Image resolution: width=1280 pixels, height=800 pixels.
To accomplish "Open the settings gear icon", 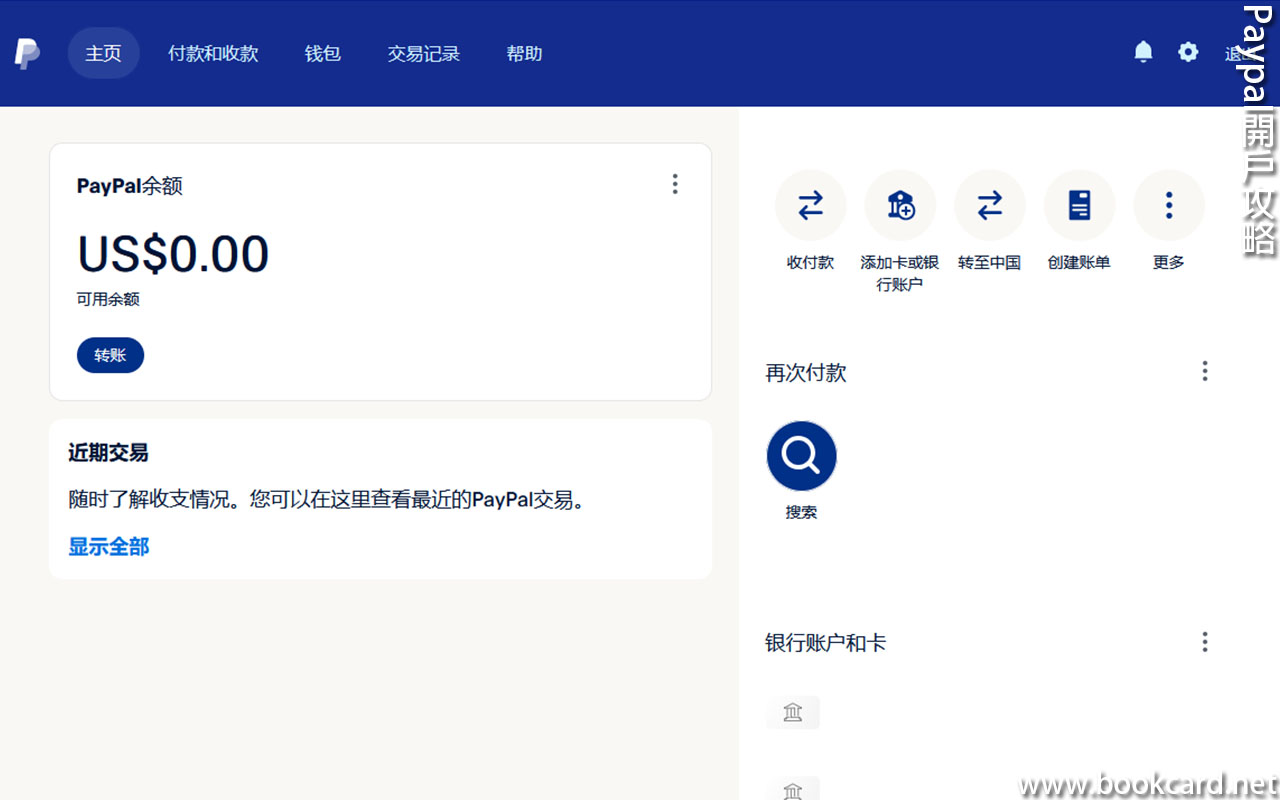I will coord(1188,52).
